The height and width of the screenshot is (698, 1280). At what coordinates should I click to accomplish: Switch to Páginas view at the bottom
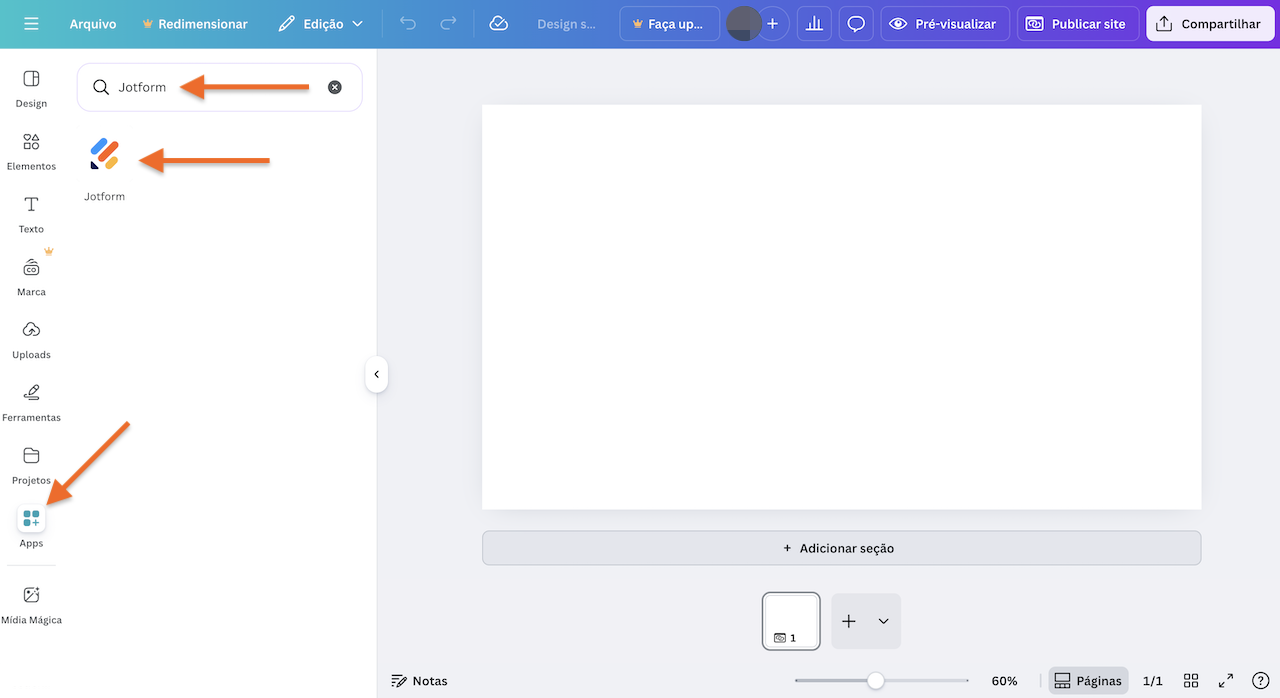coord(1088,680)
